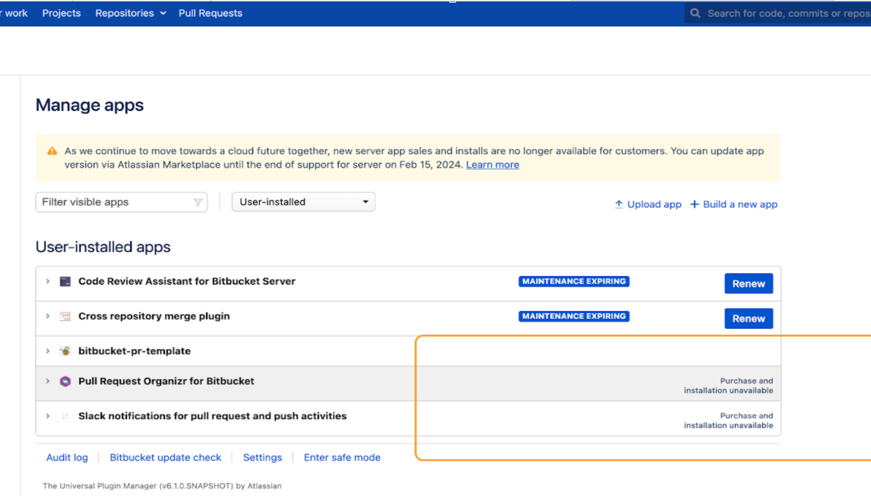Viewport: 871px width, 496px height.
Task: Click the bitbucket-pr-template app icon
Action: [65, 352]
